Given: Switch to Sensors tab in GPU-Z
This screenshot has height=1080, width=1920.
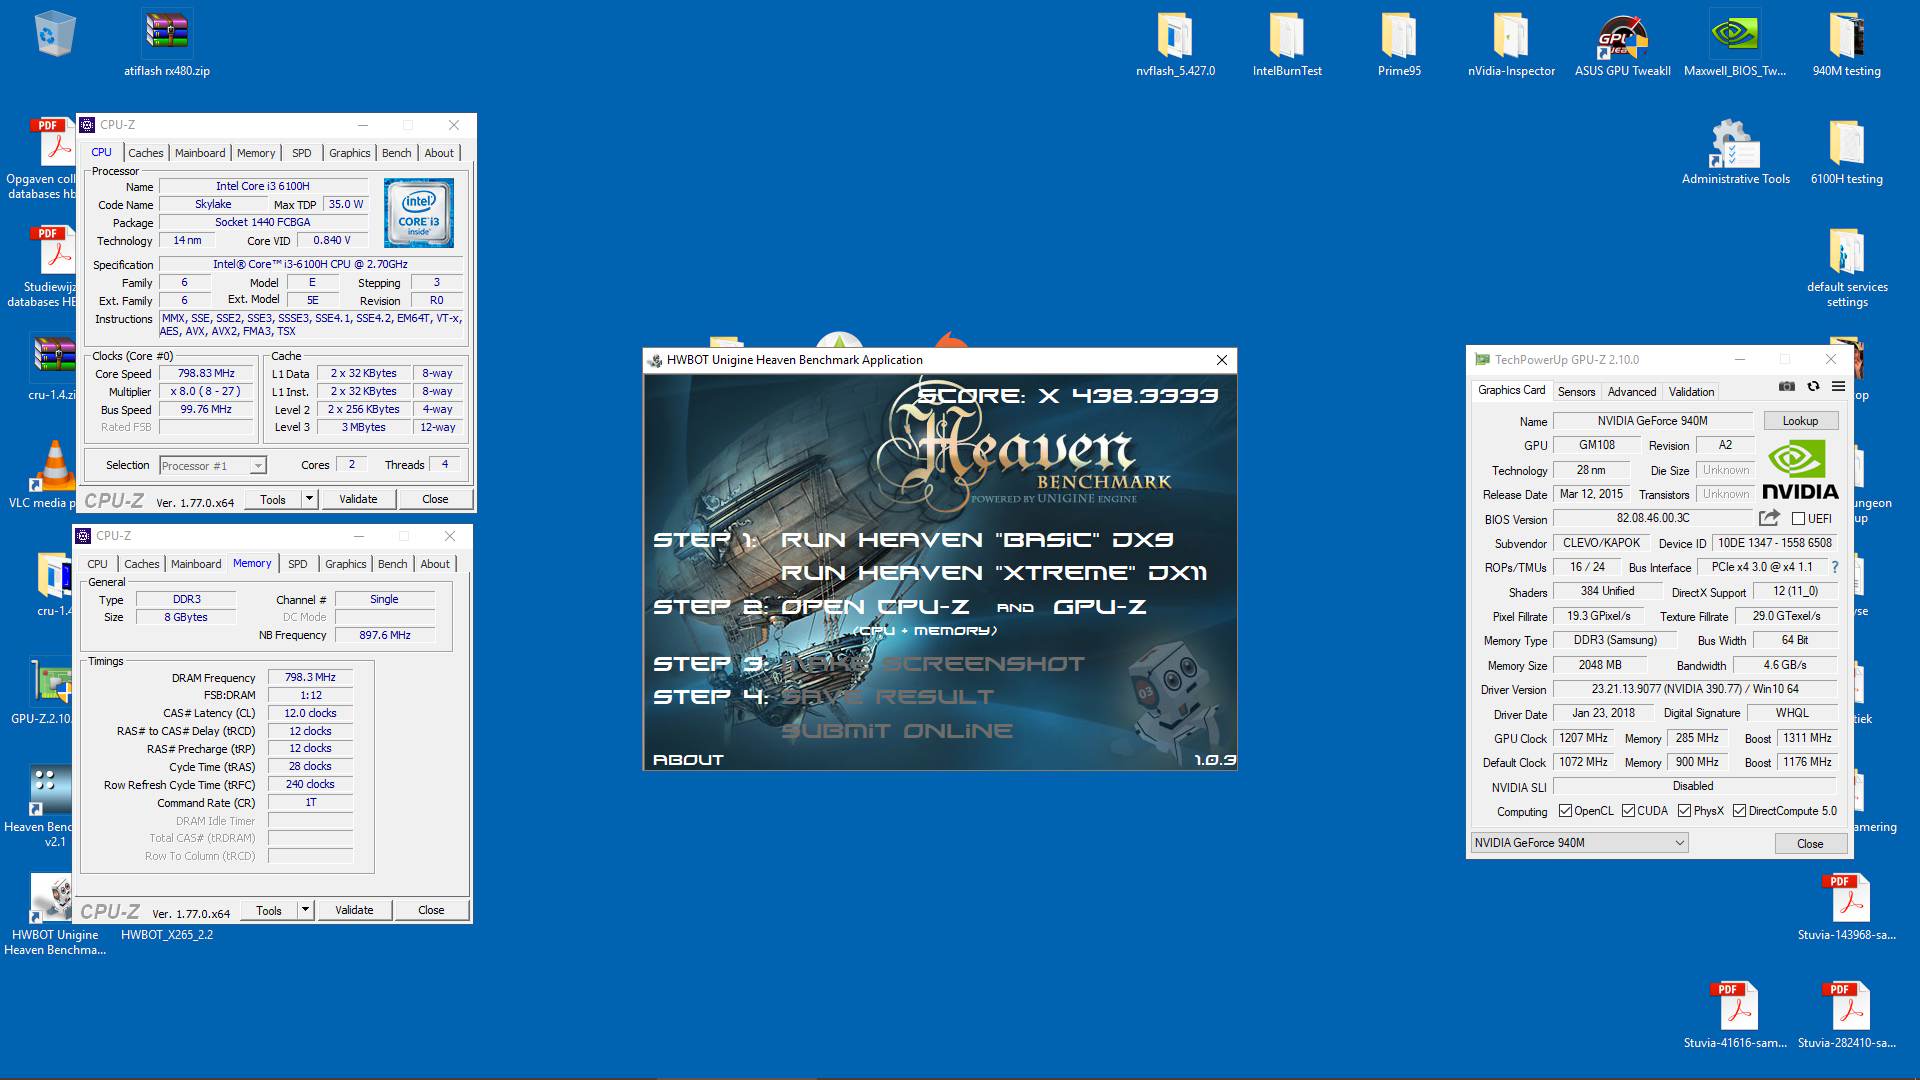Looking at the screenshot, I should [x=1576, y=392].
